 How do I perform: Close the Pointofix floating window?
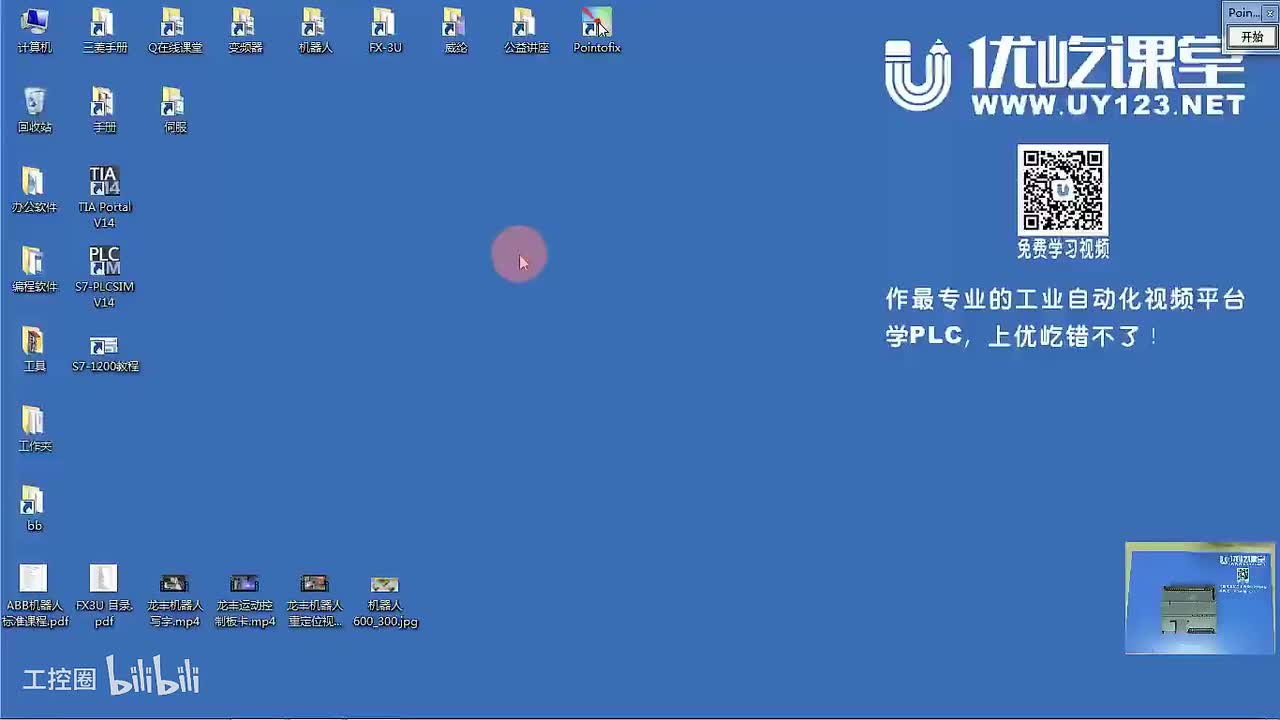click(x=1270, y=14)
